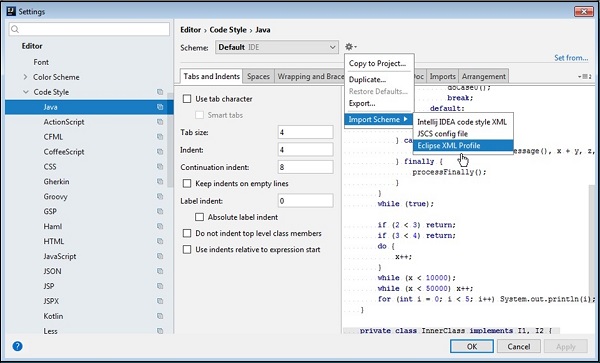The height and width of the screenshot is (363, 600).
Task: Switch to the Imports tab
Action: tap(442, 77)
